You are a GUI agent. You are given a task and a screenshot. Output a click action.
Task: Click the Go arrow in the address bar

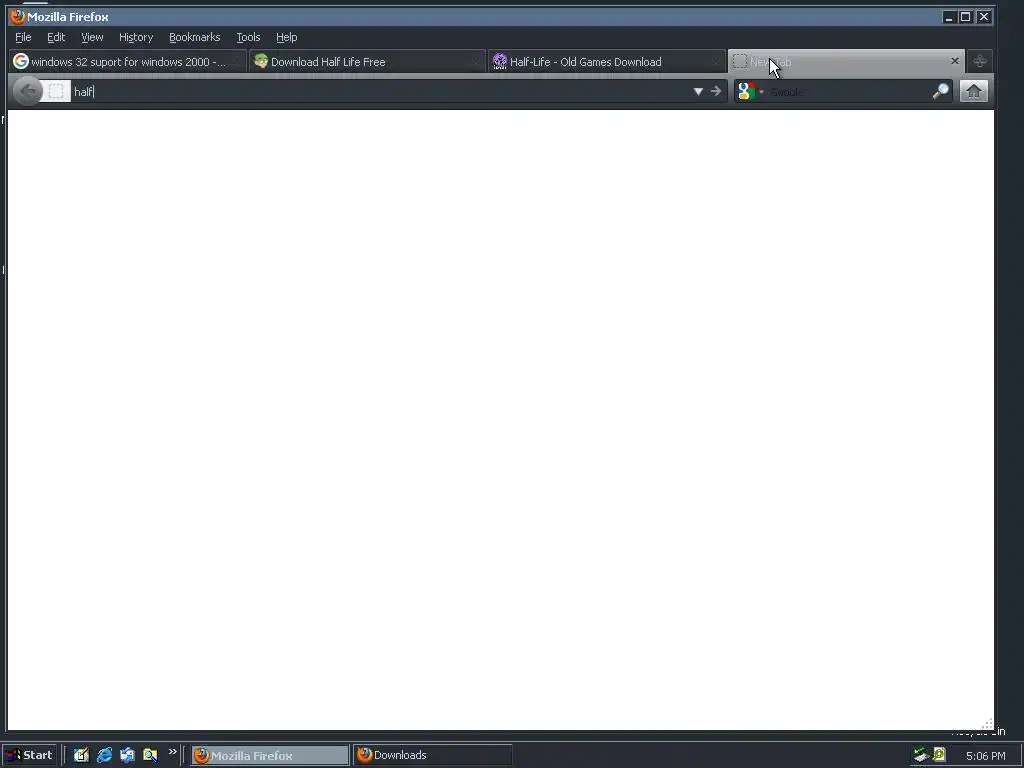click(x=716, y=91)
